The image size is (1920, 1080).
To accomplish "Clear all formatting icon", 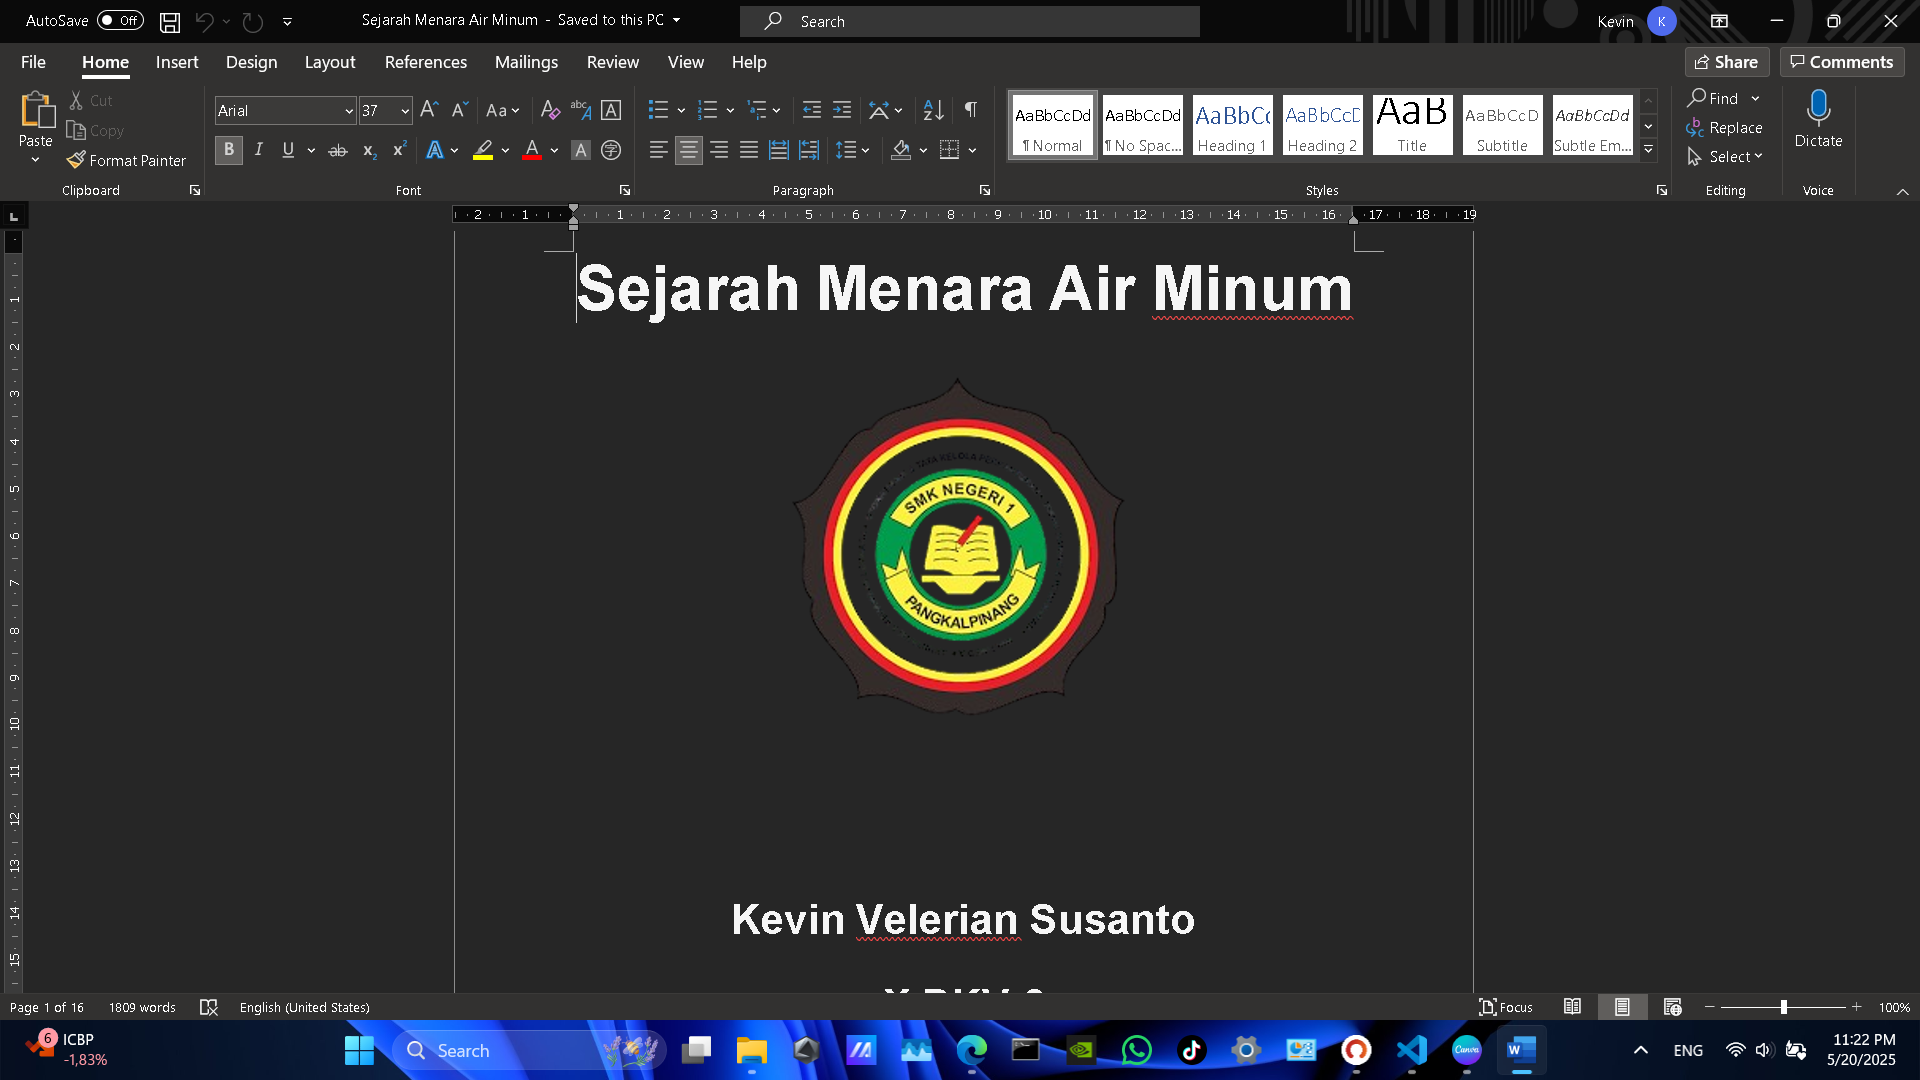I will tap(550, 110).
